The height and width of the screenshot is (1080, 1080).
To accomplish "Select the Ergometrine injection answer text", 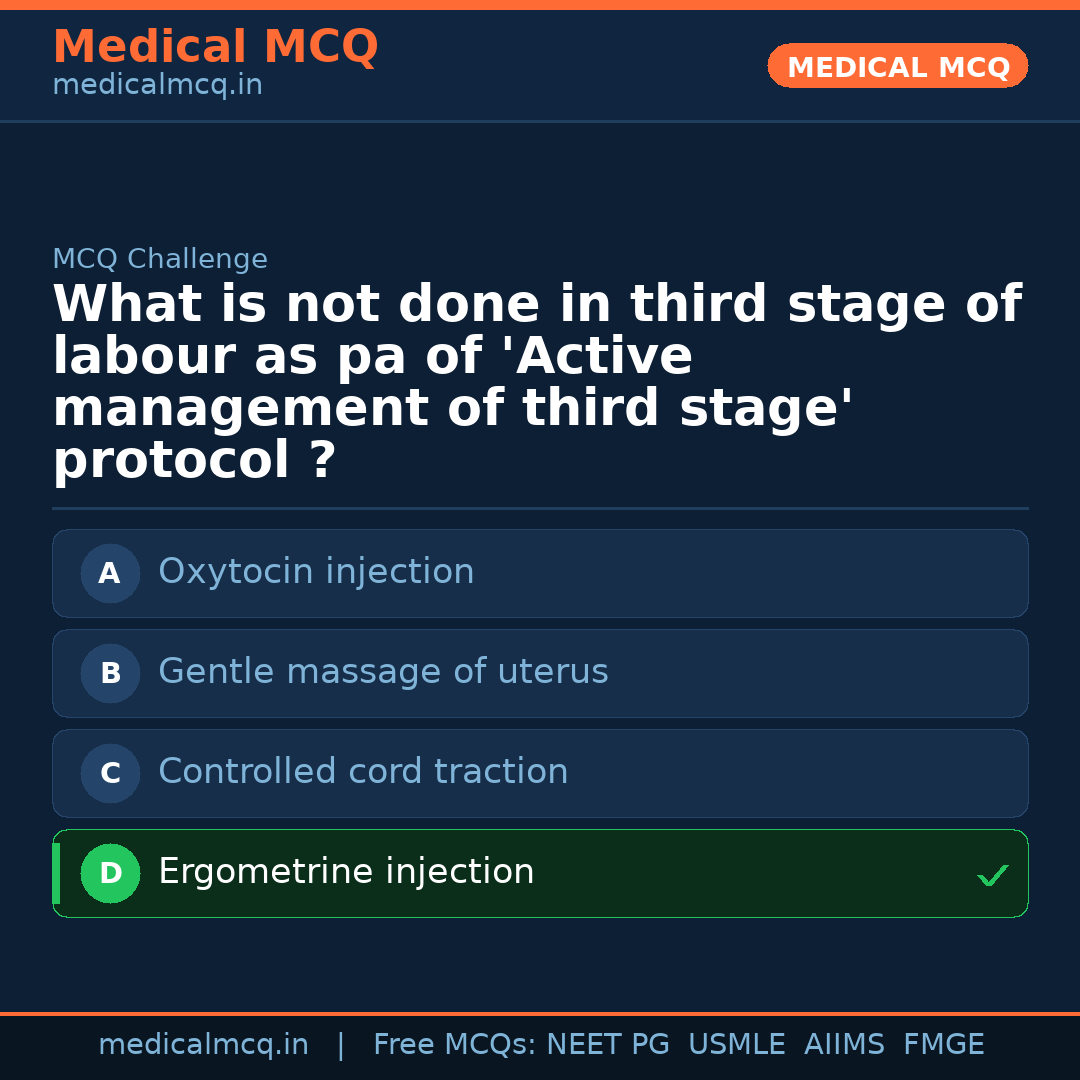I will [346, 872].
